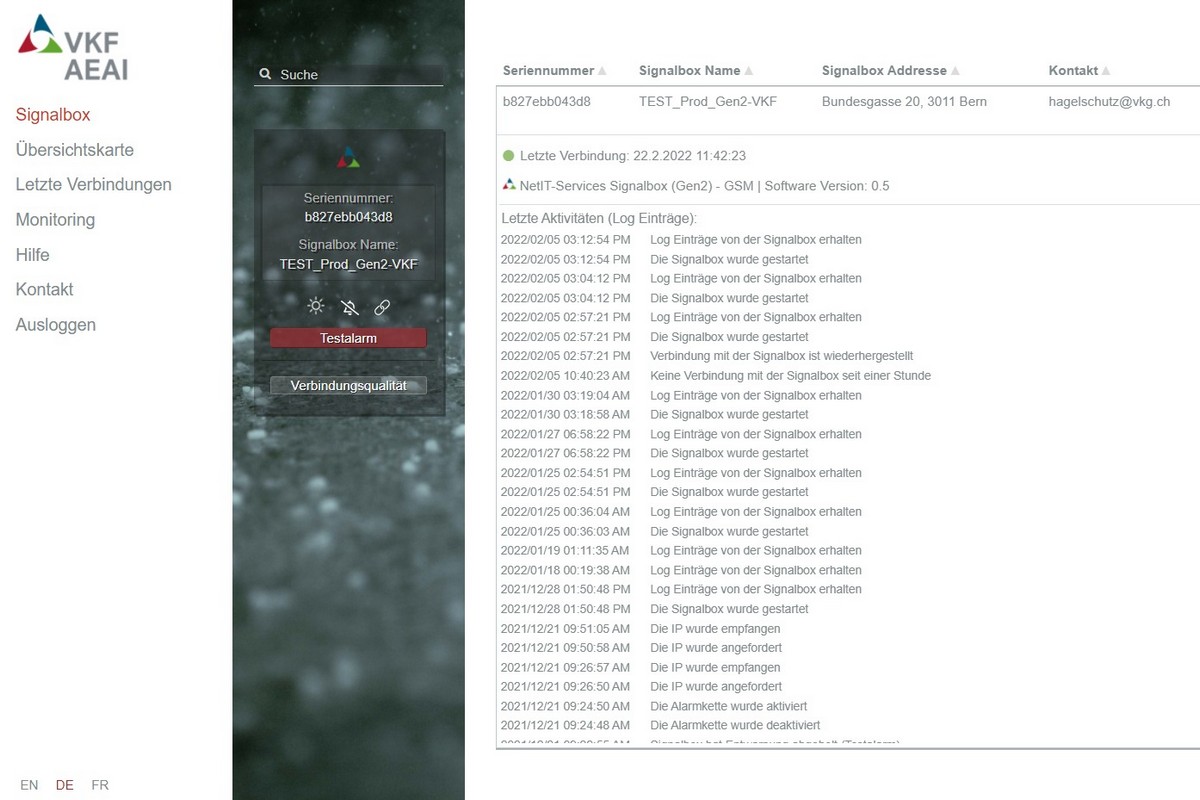Switch language to EN
The width and height of the screenshot is (1200, 800).
(x=29, y=785)
